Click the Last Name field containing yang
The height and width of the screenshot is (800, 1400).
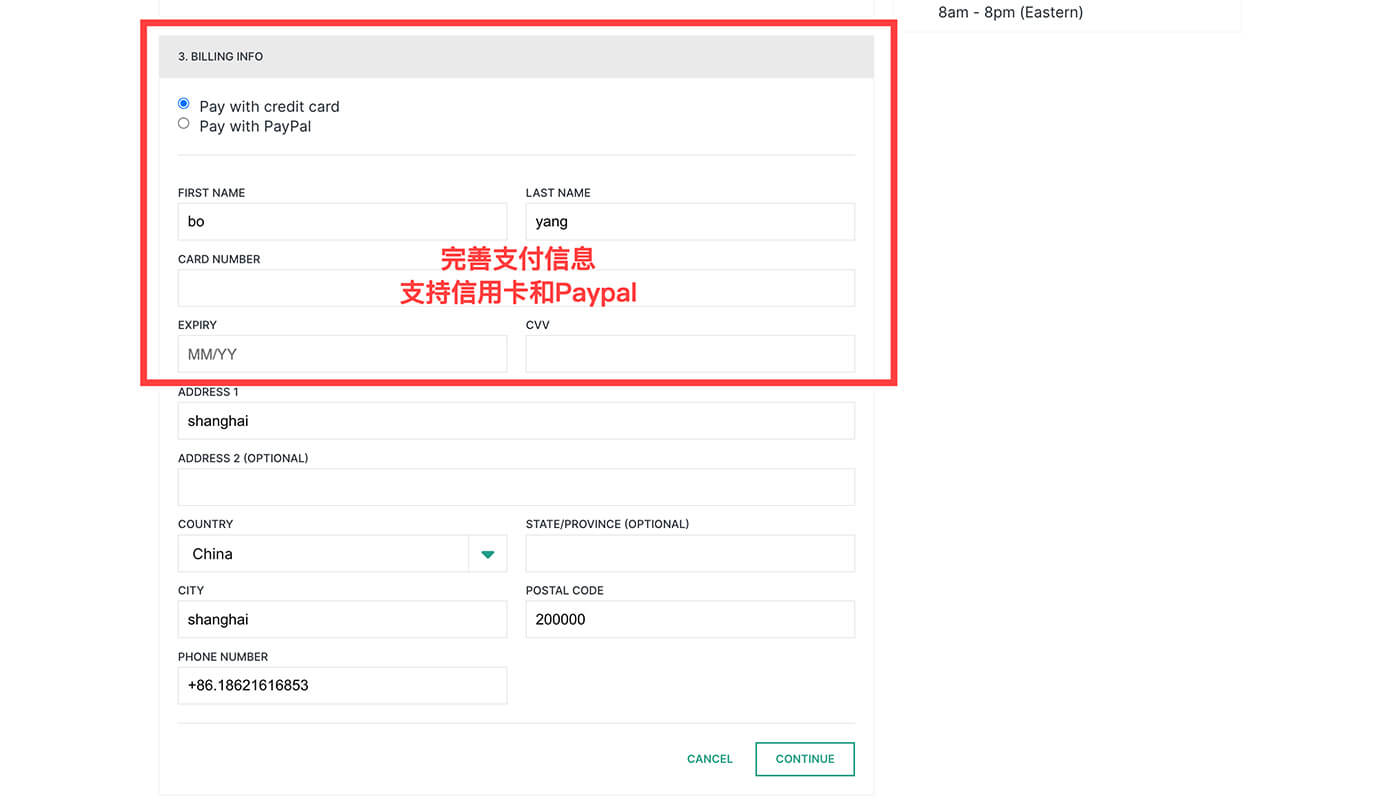pyautogui.click(x=690, y=222)
